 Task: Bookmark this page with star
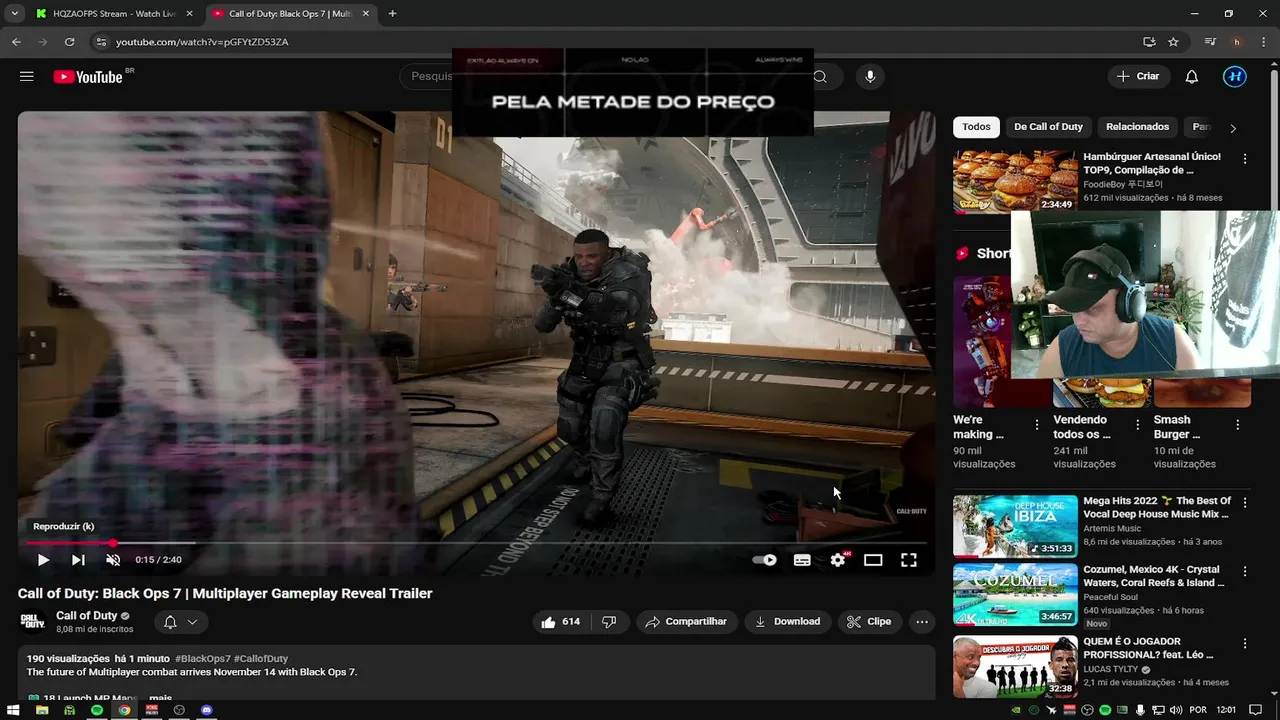(x=1173, y=42)
